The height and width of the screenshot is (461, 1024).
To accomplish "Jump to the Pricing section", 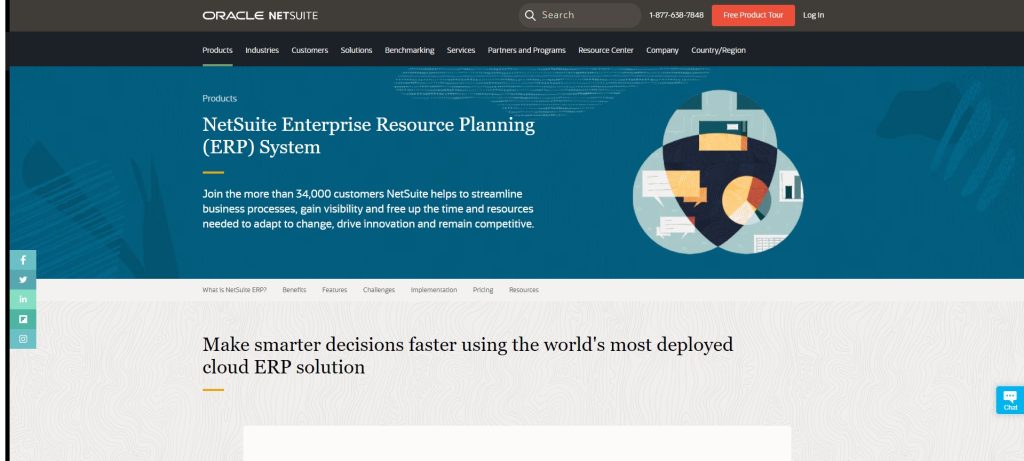I will tap(483, 290).
